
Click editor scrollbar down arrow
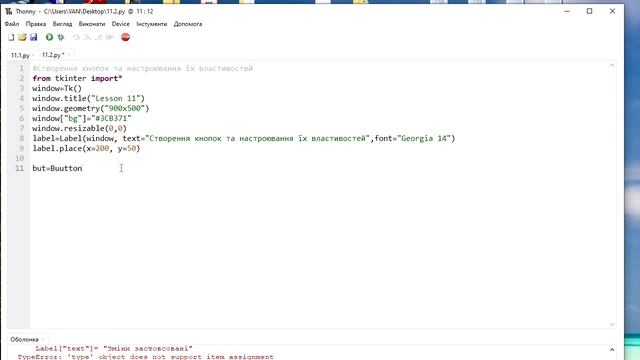[612, 324]
